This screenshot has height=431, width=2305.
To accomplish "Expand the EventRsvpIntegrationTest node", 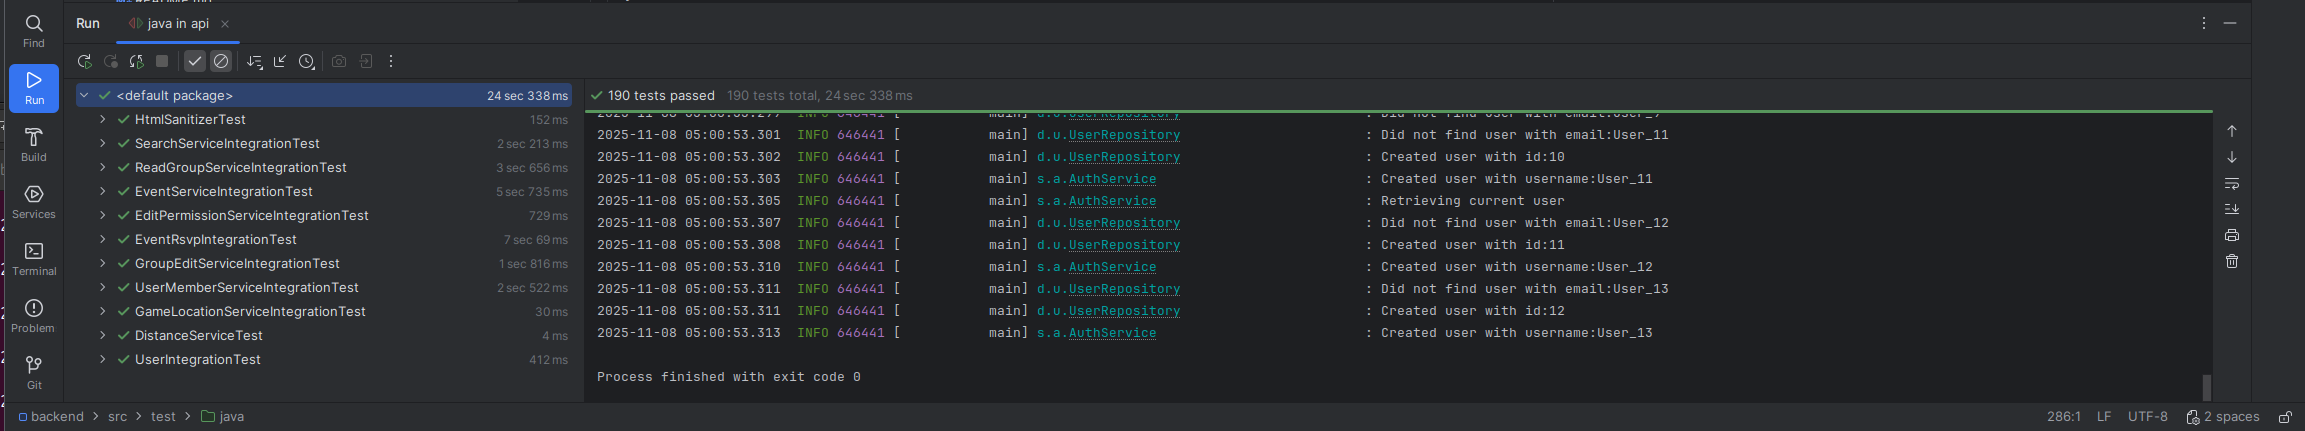I will 102,240.
